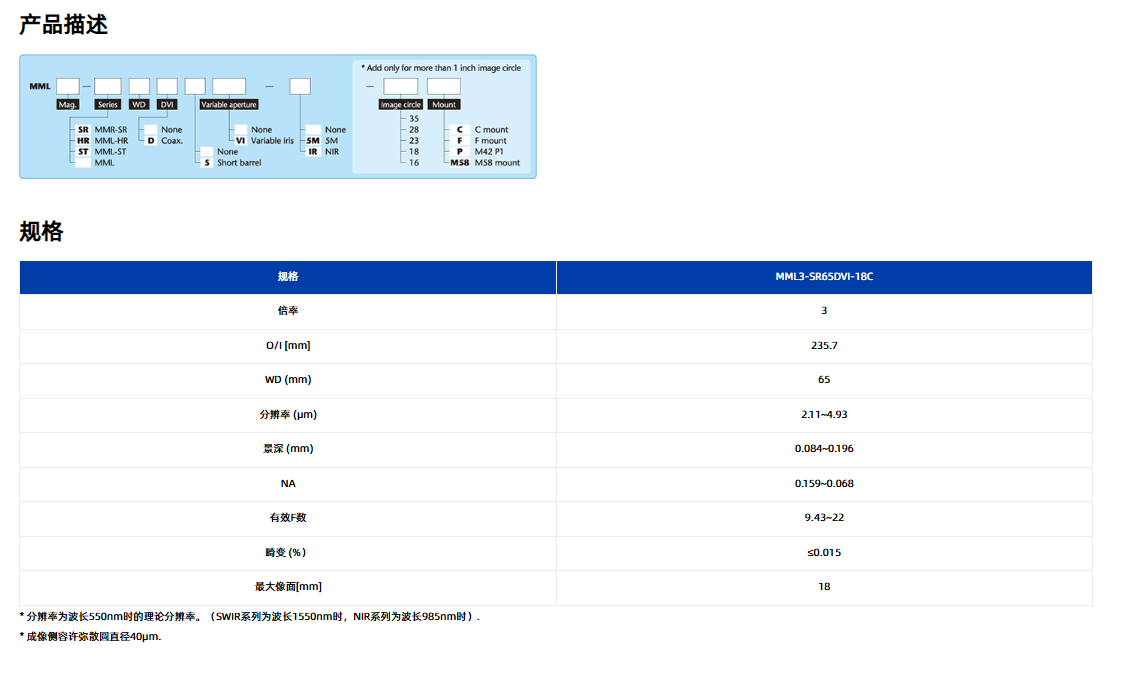Viewport: 1142px width, 684px height.
Task: Click the footnote about 550nm theoretical resolution
Action: [250, 617]
